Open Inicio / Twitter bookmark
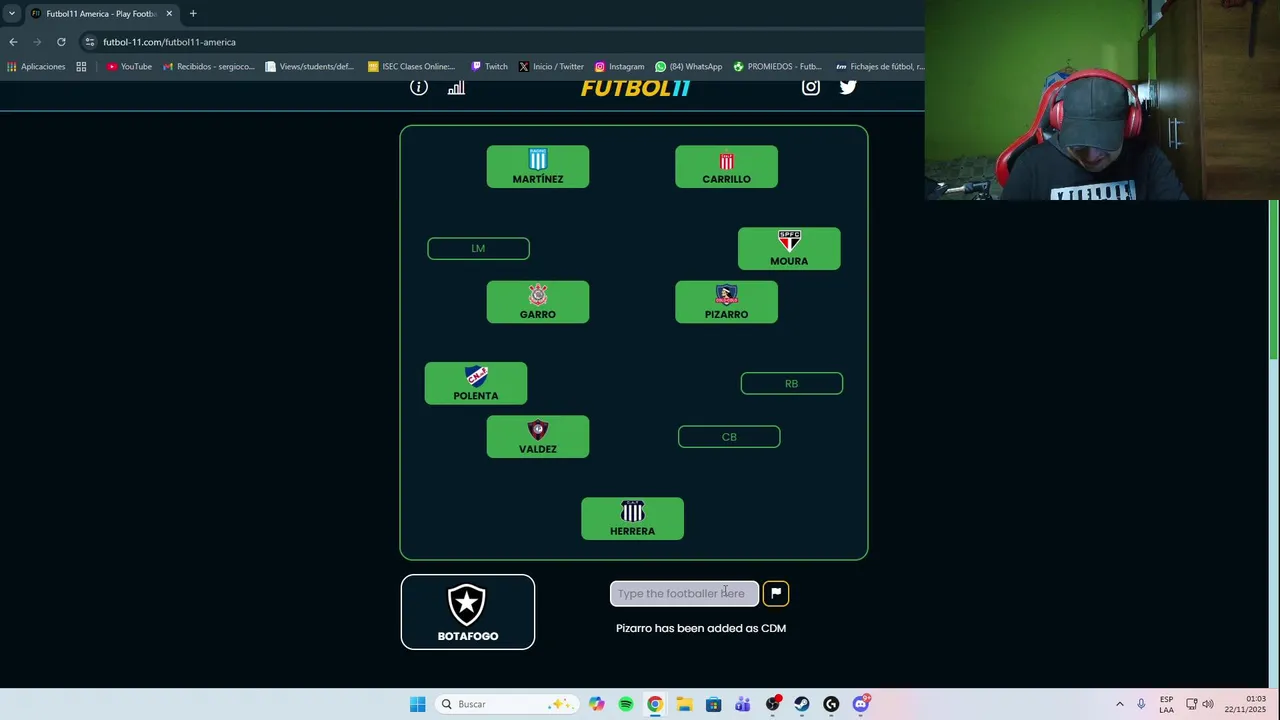Image resolution: width=1280 pixels, height=720 pixels. pos(551,67)
